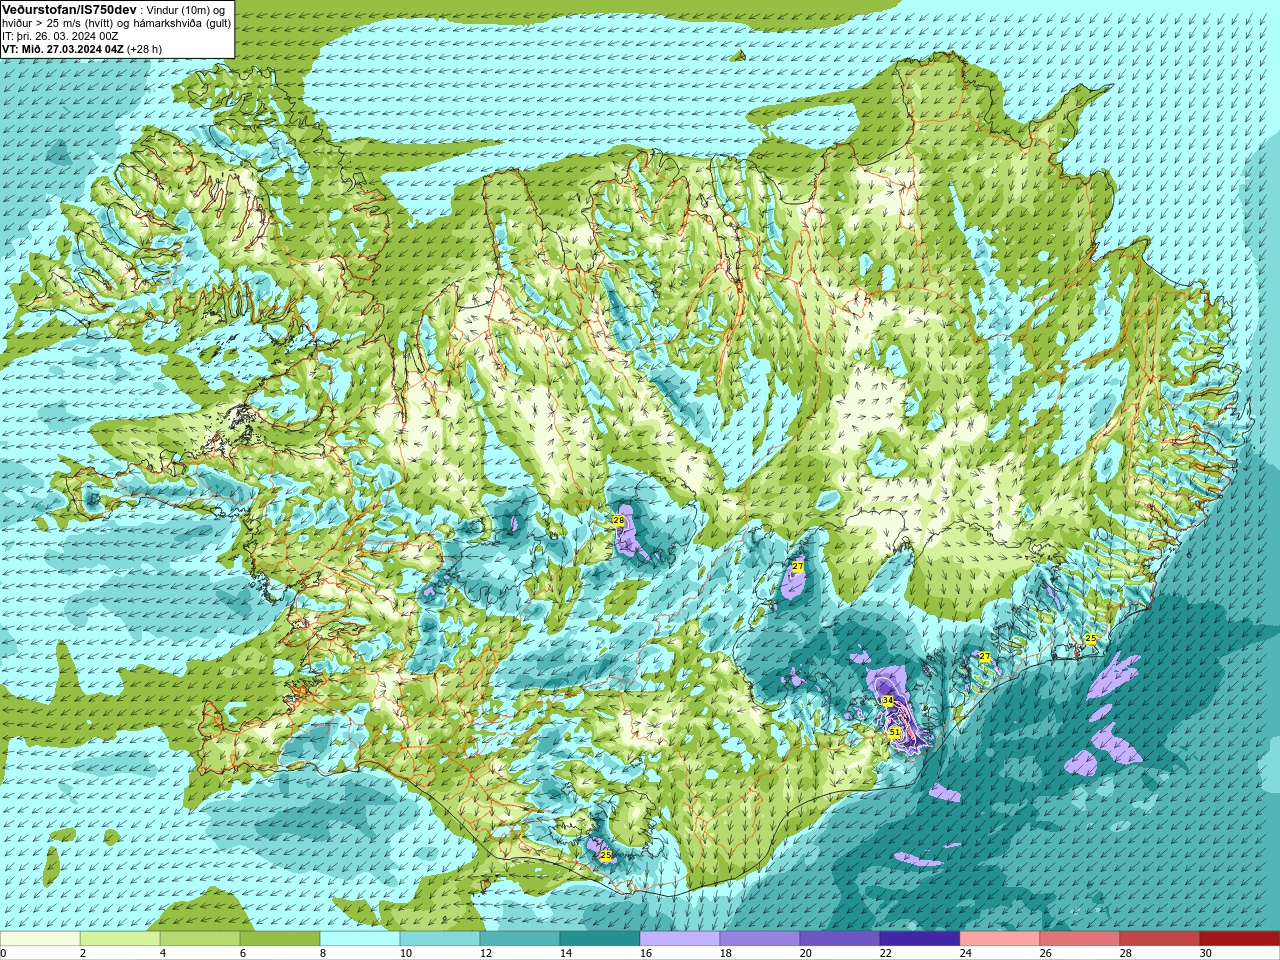This screenshot has width=1280, height=960.
Task: Click the cyan 10–12 legend swatch
Action: pos(440,939)
